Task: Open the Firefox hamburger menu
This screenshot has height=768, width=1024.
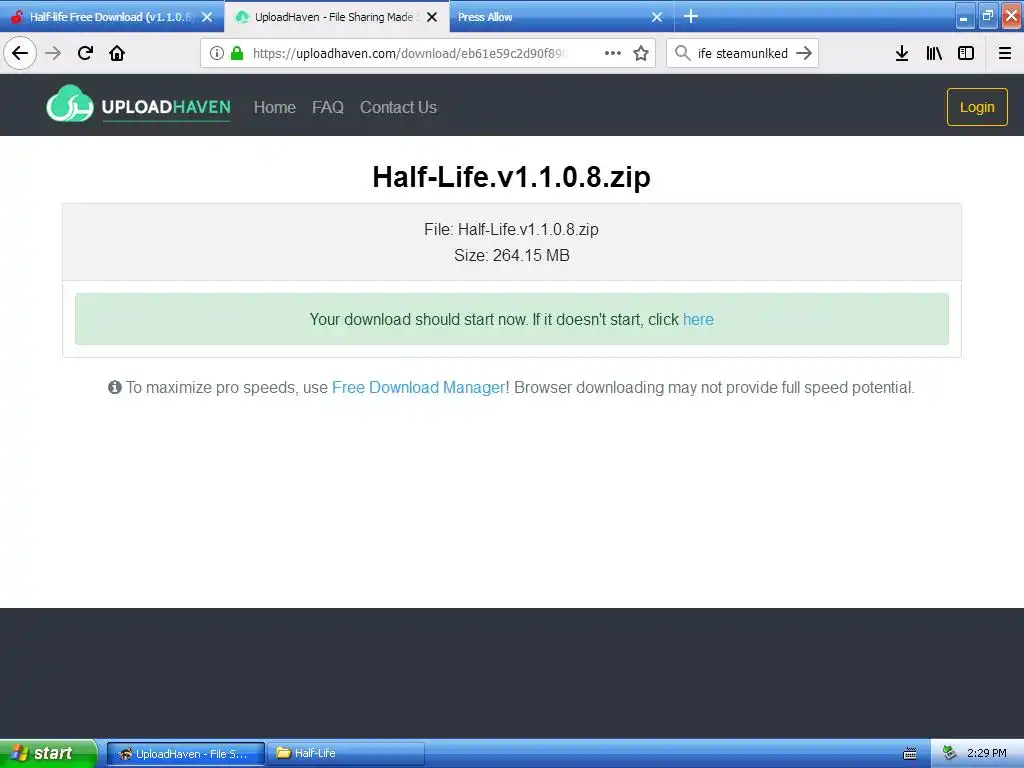Action: click(x=1004, y=53)
